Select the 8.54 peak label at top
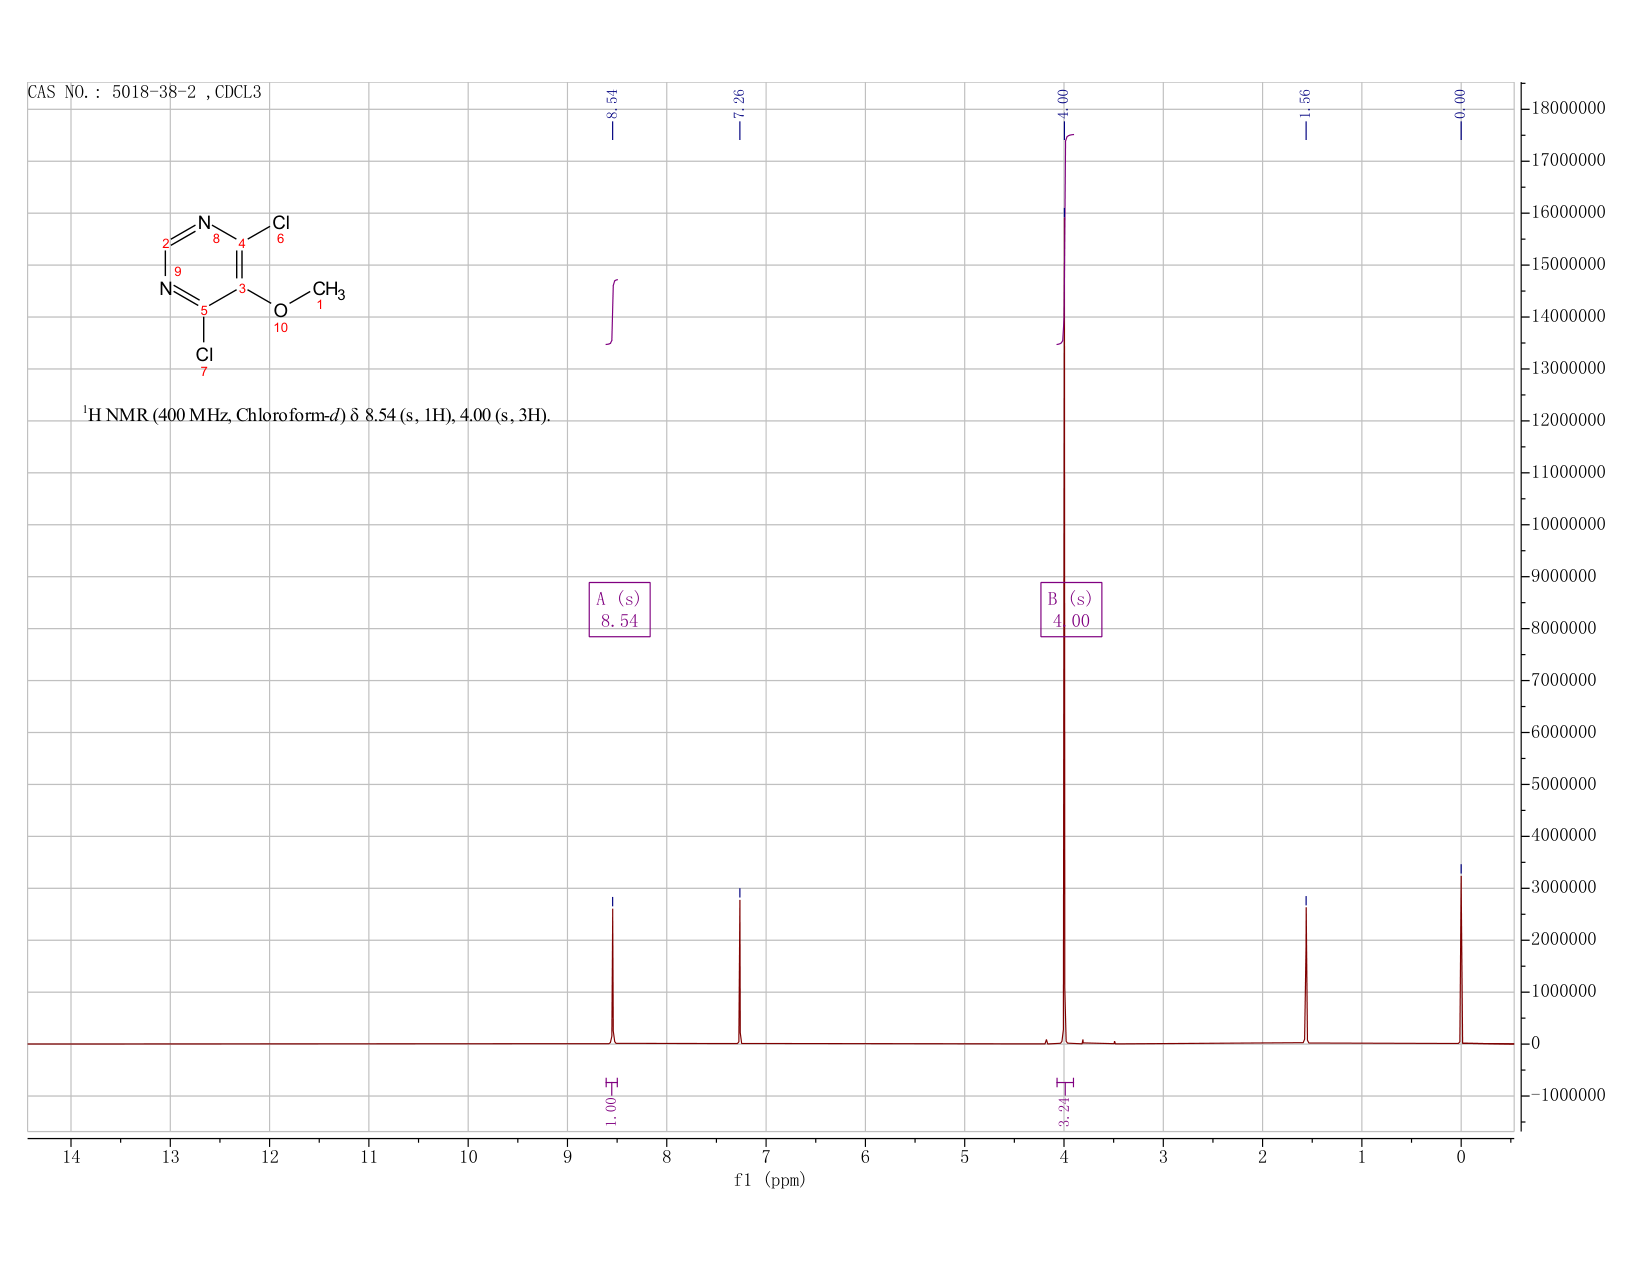Viewport: 1650px width, 1275px height. [612, 101]
